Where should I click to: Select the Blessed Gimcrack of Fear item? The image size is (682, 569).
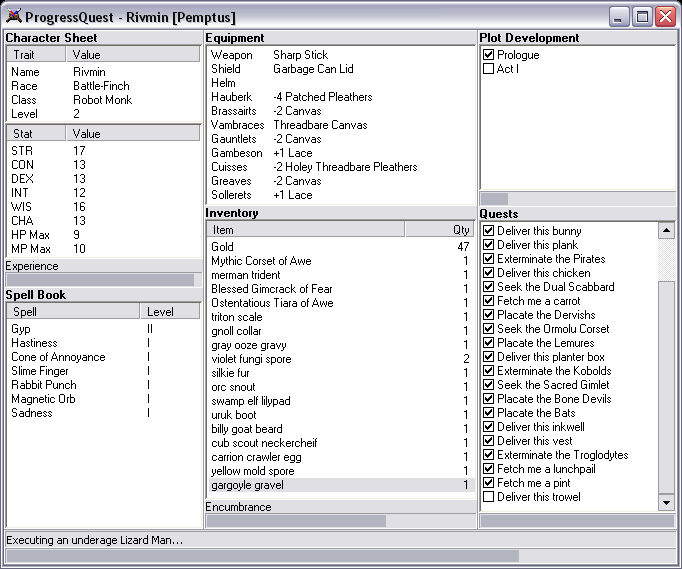pyautogui.click(x=340, y=289)
